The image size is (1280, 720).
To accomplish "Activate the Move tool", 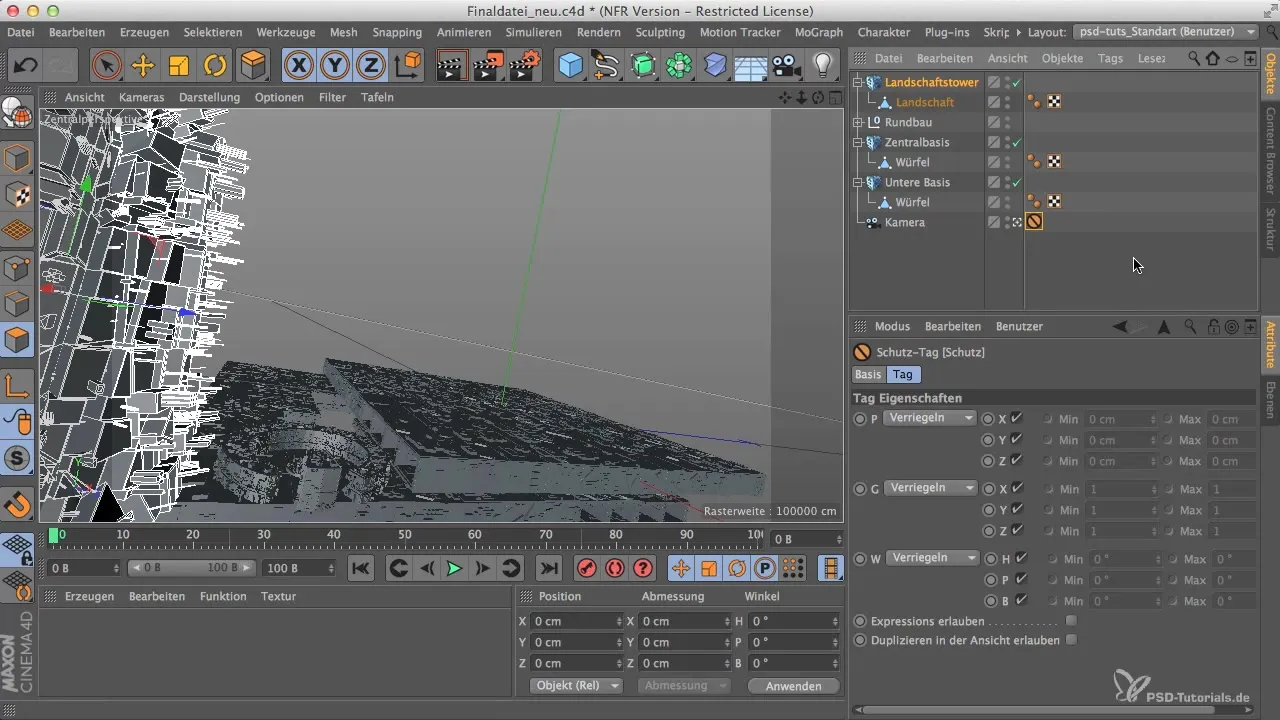I will pyautogui.click(x=143, y=66).
